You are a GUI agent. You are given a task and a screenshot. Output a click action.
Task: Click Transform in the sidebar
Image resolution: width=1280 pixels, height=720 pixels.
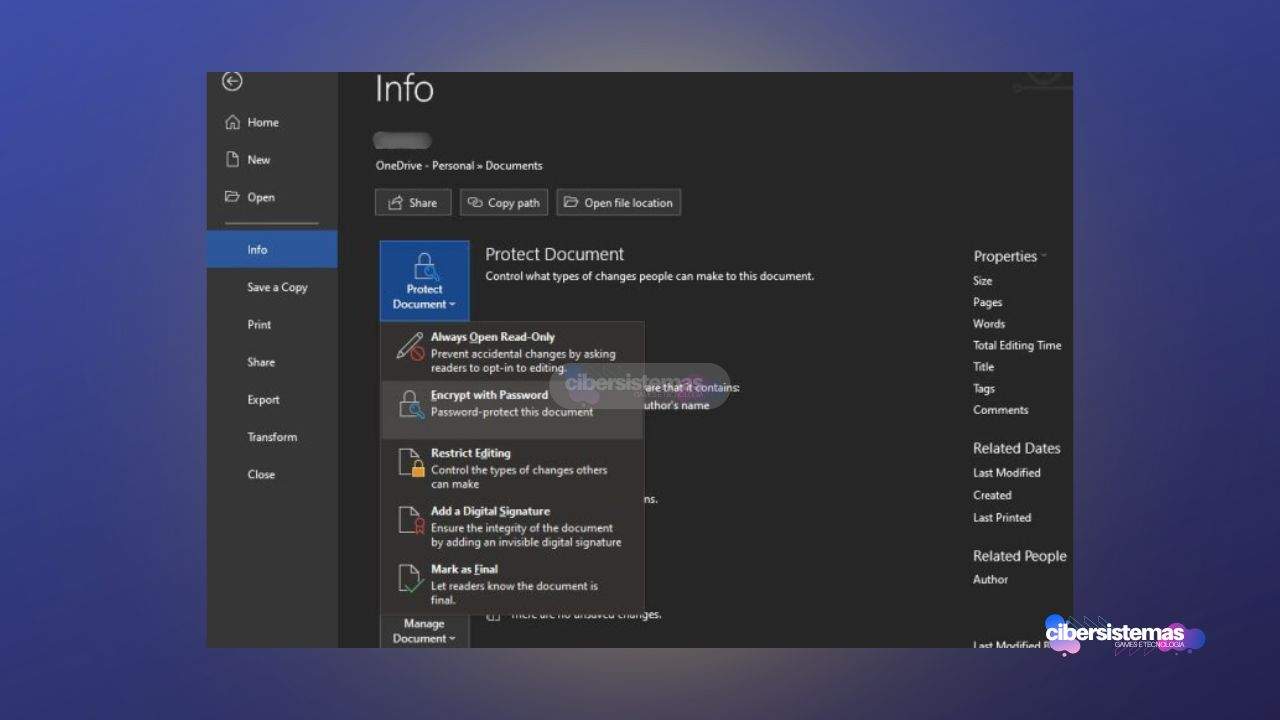coord(272,437)
